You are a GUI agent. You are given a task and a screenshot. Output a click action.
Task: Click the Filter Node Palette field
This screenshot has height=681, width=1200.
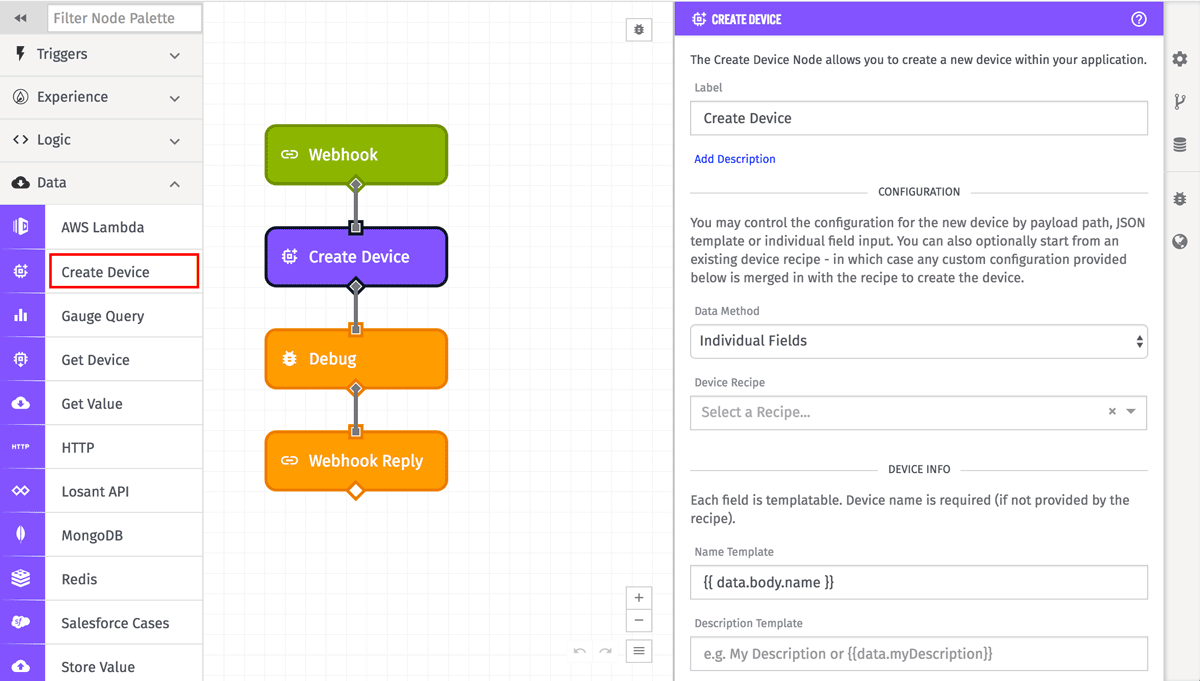[x=124, y=18]
